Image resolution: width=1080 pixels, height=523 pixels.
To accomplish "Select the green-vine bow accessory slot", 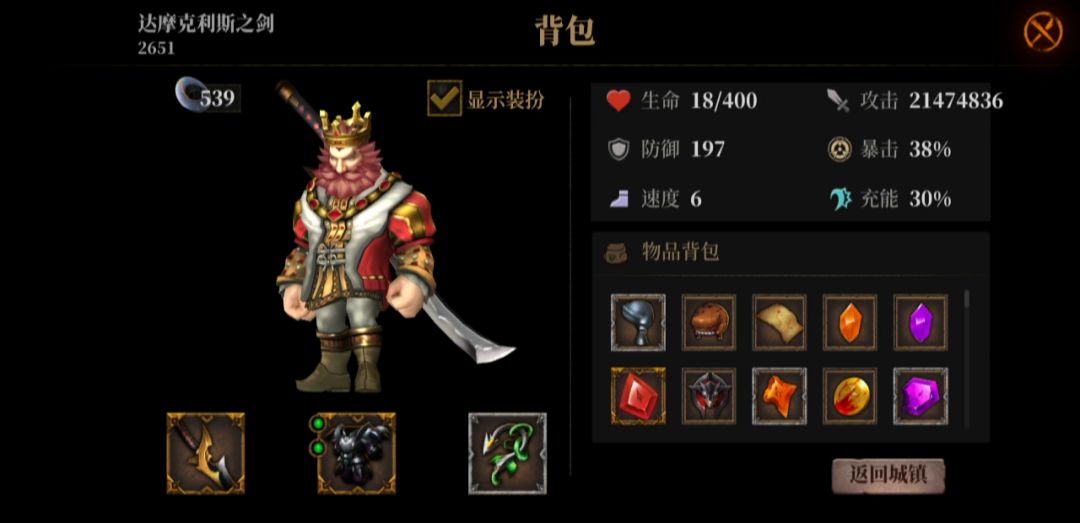I will 507,453.
